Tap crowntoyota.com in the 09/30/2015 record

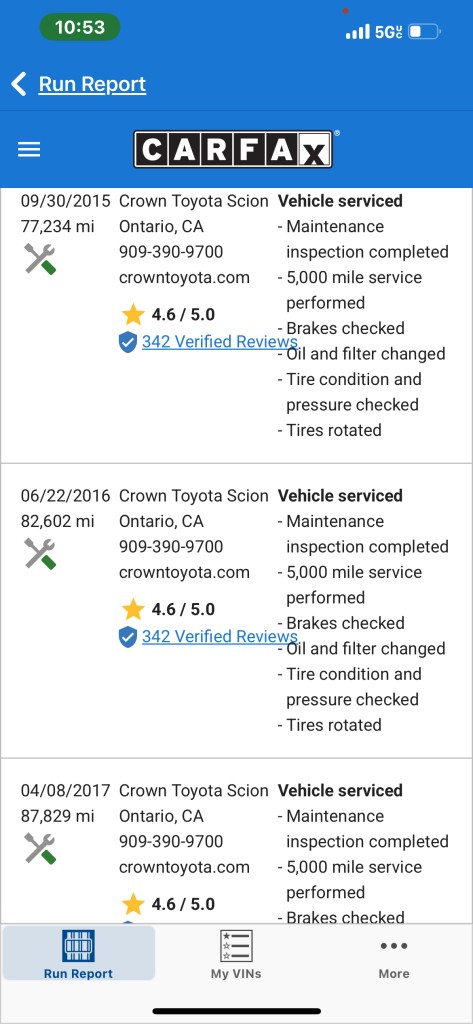click(184, 278)
